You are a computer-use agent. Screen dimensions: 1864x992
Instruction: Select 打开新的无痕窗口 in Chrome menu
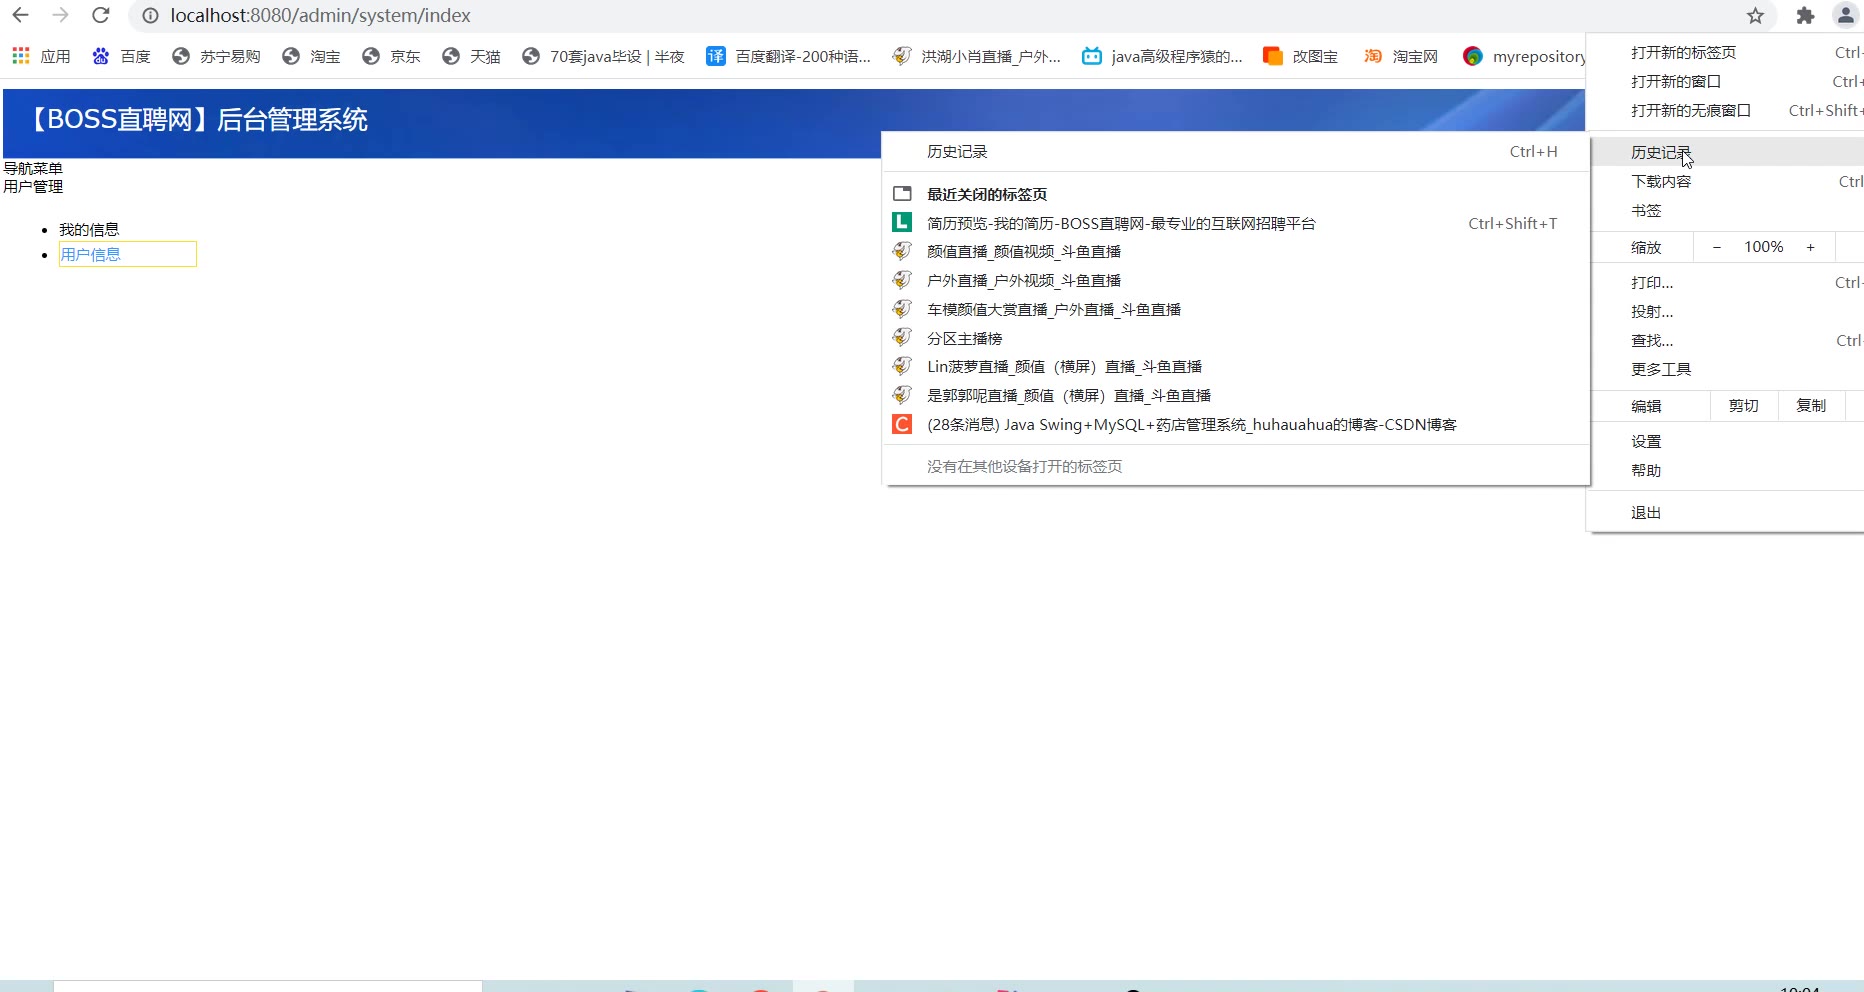click(x=1725, y=110)
